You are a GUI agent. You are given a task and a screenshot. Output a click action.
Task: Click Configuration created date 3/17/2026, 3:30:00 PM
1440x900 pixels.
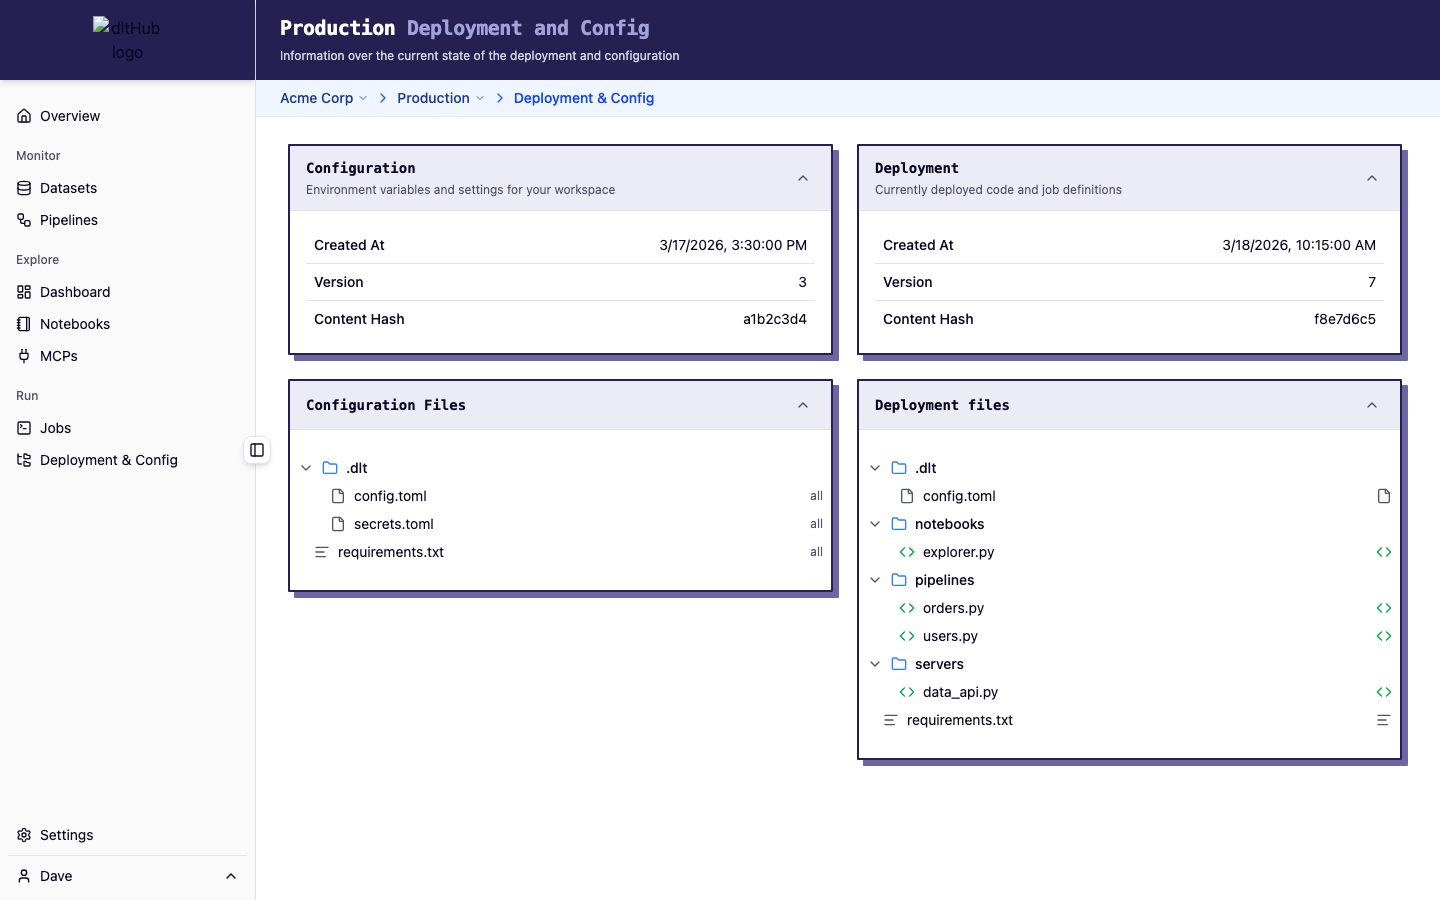[x=733, y=245]
